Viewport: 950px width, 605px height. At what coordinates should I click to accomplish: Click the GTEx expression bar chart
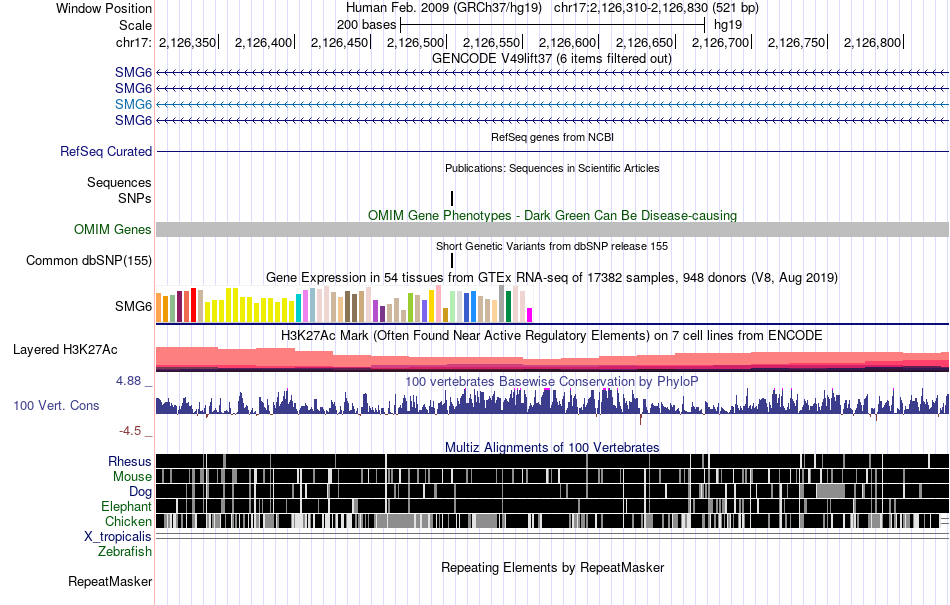[x=344, y=304]
